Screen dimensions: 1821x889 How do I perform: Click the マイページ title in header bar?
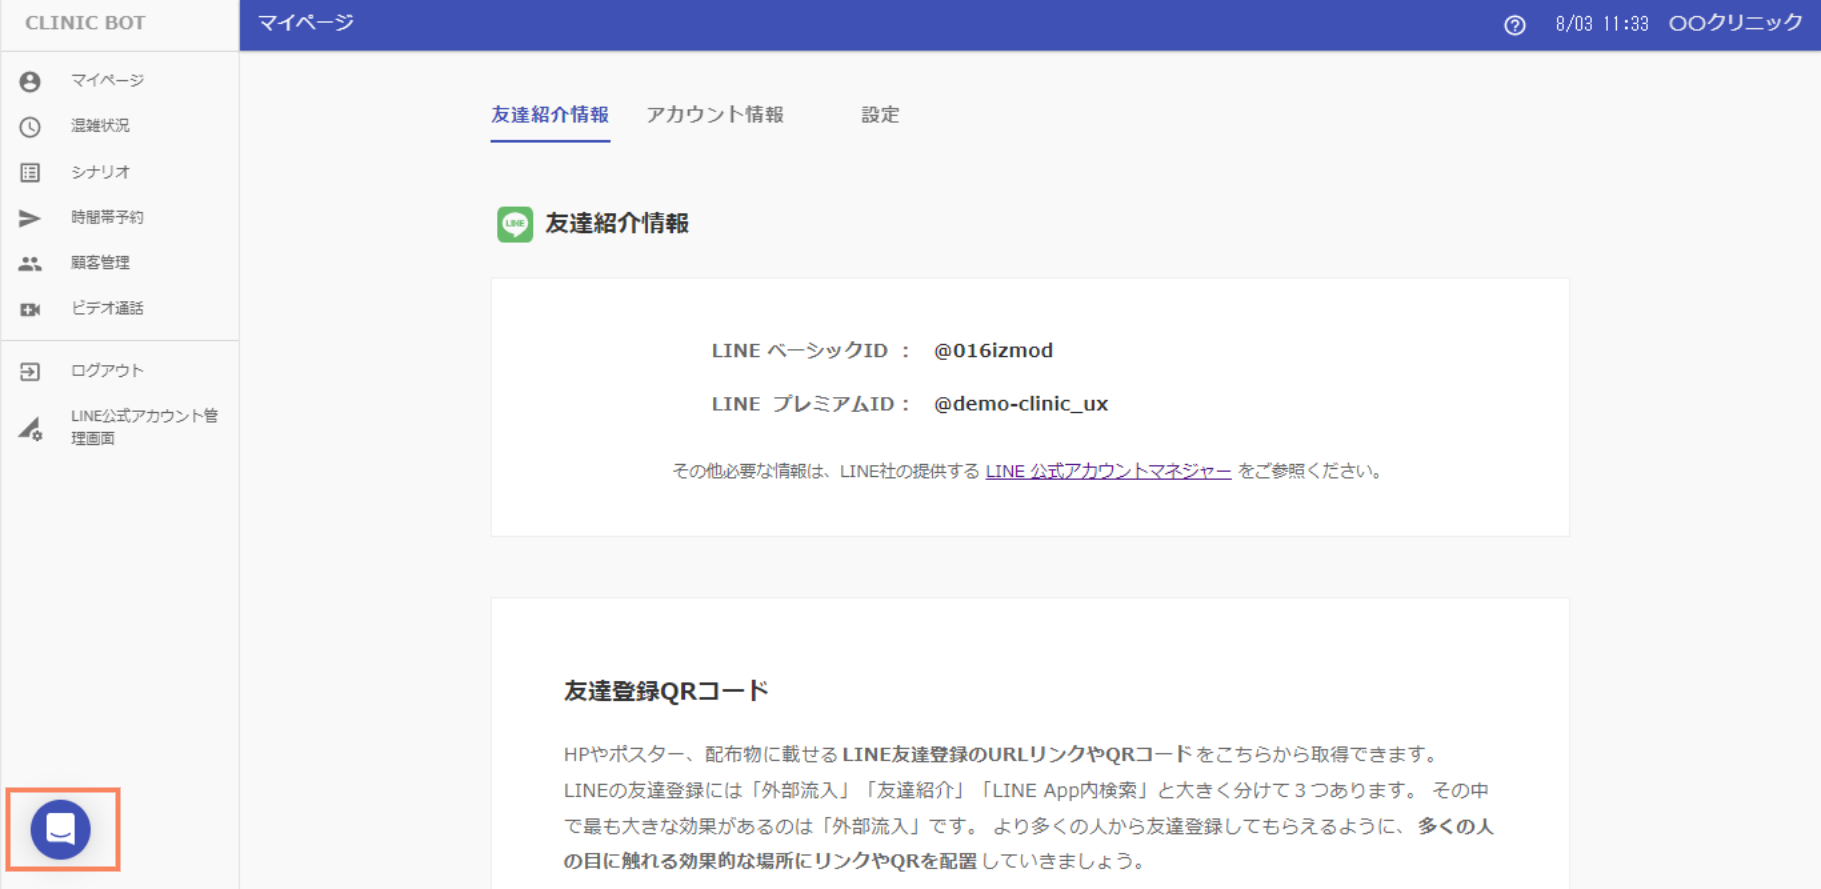306,23
